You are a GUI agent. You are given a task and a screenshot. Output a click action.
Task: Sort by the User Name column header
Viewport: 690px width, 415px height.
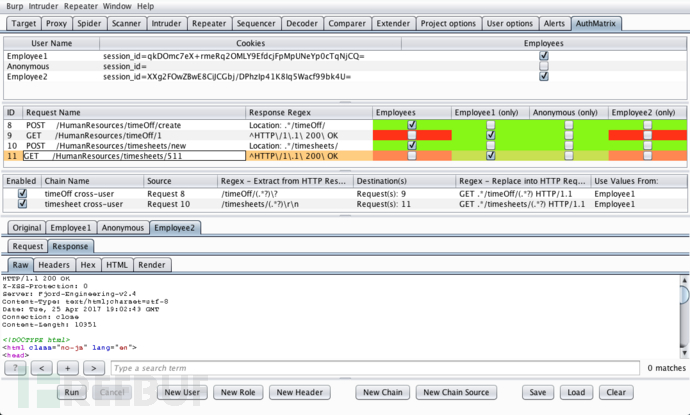click(x=51, y=43)
